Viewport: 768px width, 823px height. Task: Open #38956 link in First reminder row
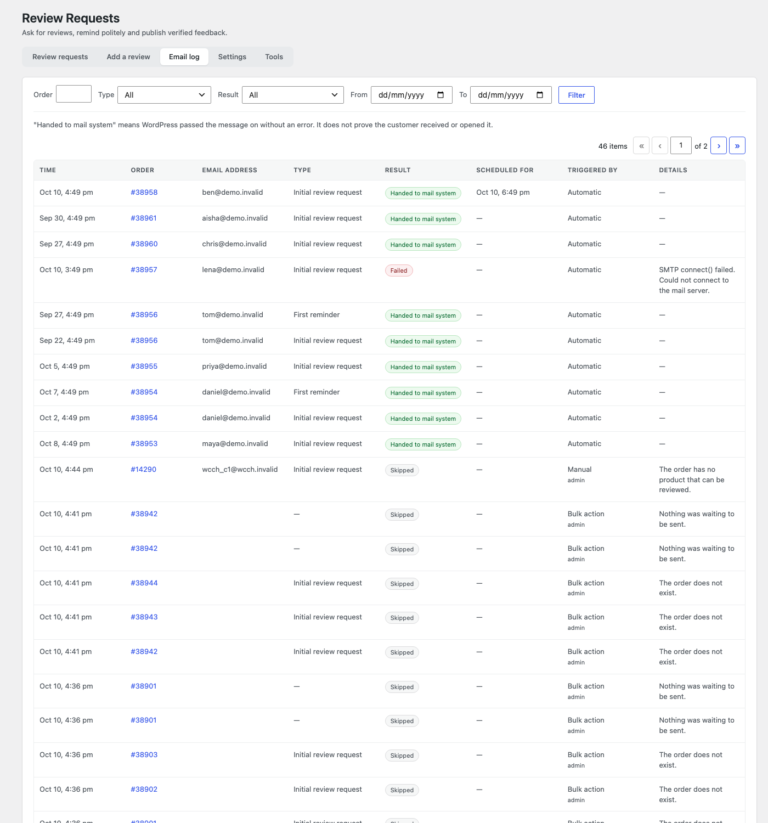pos(144,315)
